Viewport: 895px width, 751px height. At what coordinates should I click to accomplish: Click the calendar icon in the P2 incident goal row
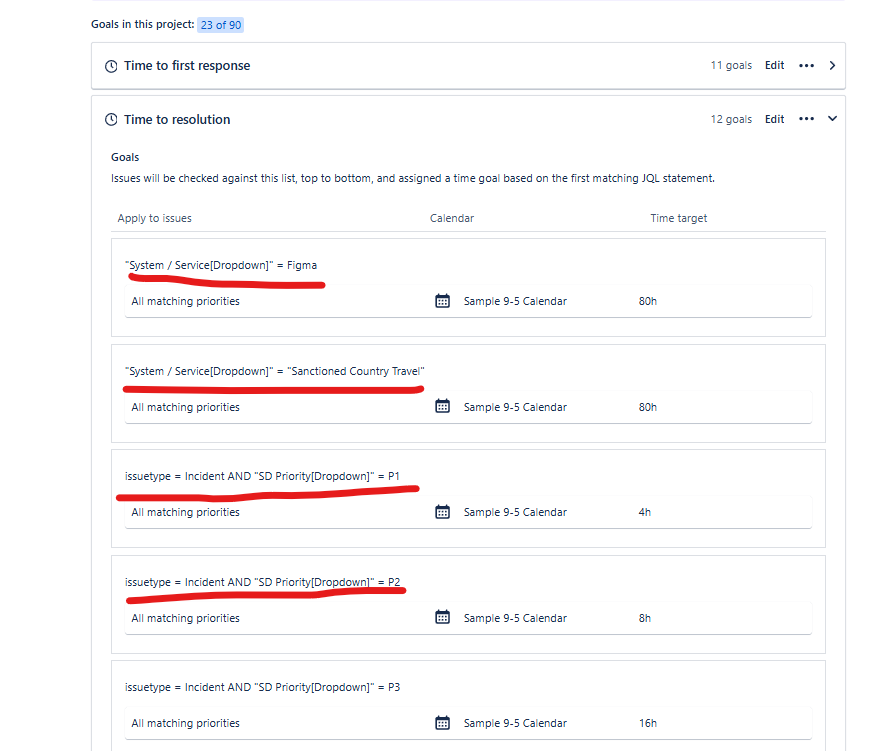pos(442,617)
